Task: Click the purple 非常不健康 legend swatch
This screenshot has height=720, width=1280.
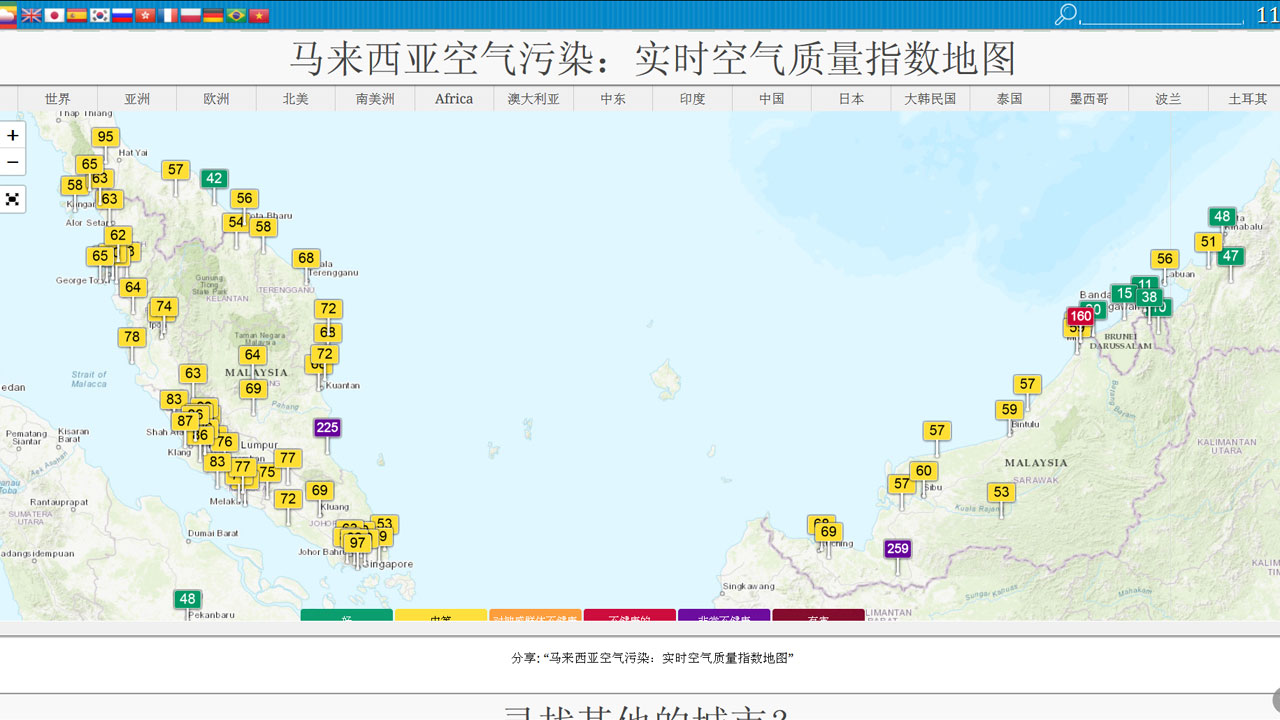Action: click(724, 616)
